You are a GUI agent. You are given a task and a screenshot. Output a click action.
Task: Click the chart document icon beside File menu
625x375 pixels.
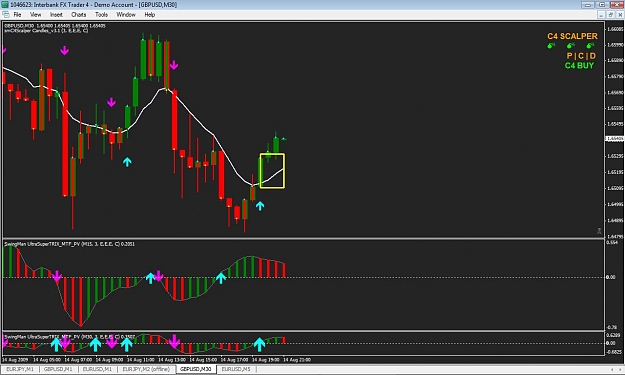(6, 14)
